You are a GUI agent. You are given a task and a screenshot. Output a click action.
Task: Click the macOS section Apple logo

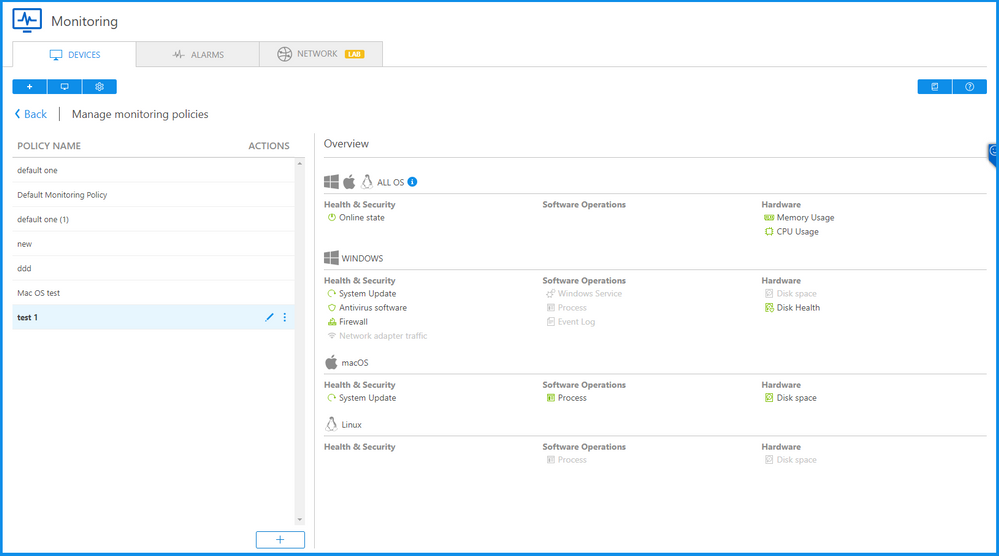[x=331, y=362]
